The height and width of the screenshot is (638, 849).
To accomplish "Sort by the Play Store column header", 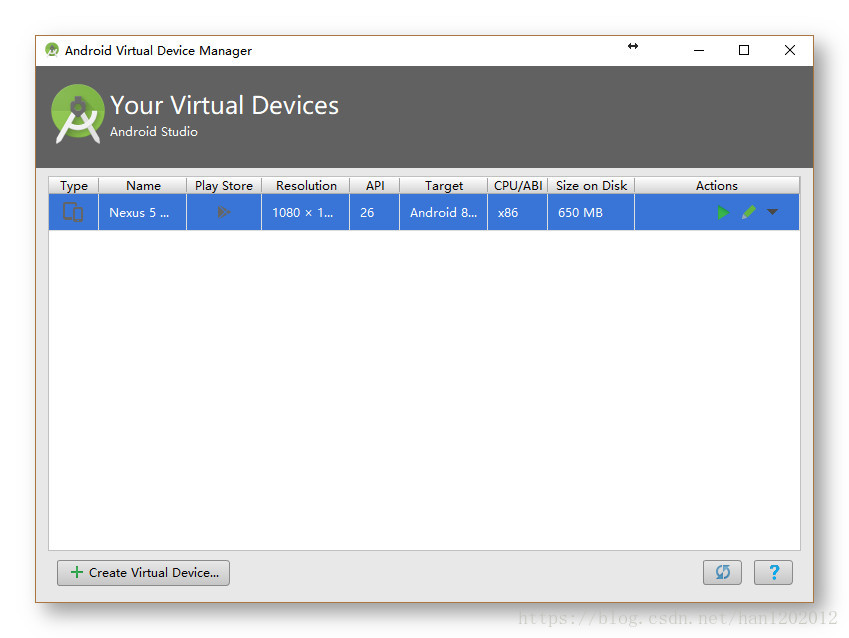I will [x=224, y=186].
